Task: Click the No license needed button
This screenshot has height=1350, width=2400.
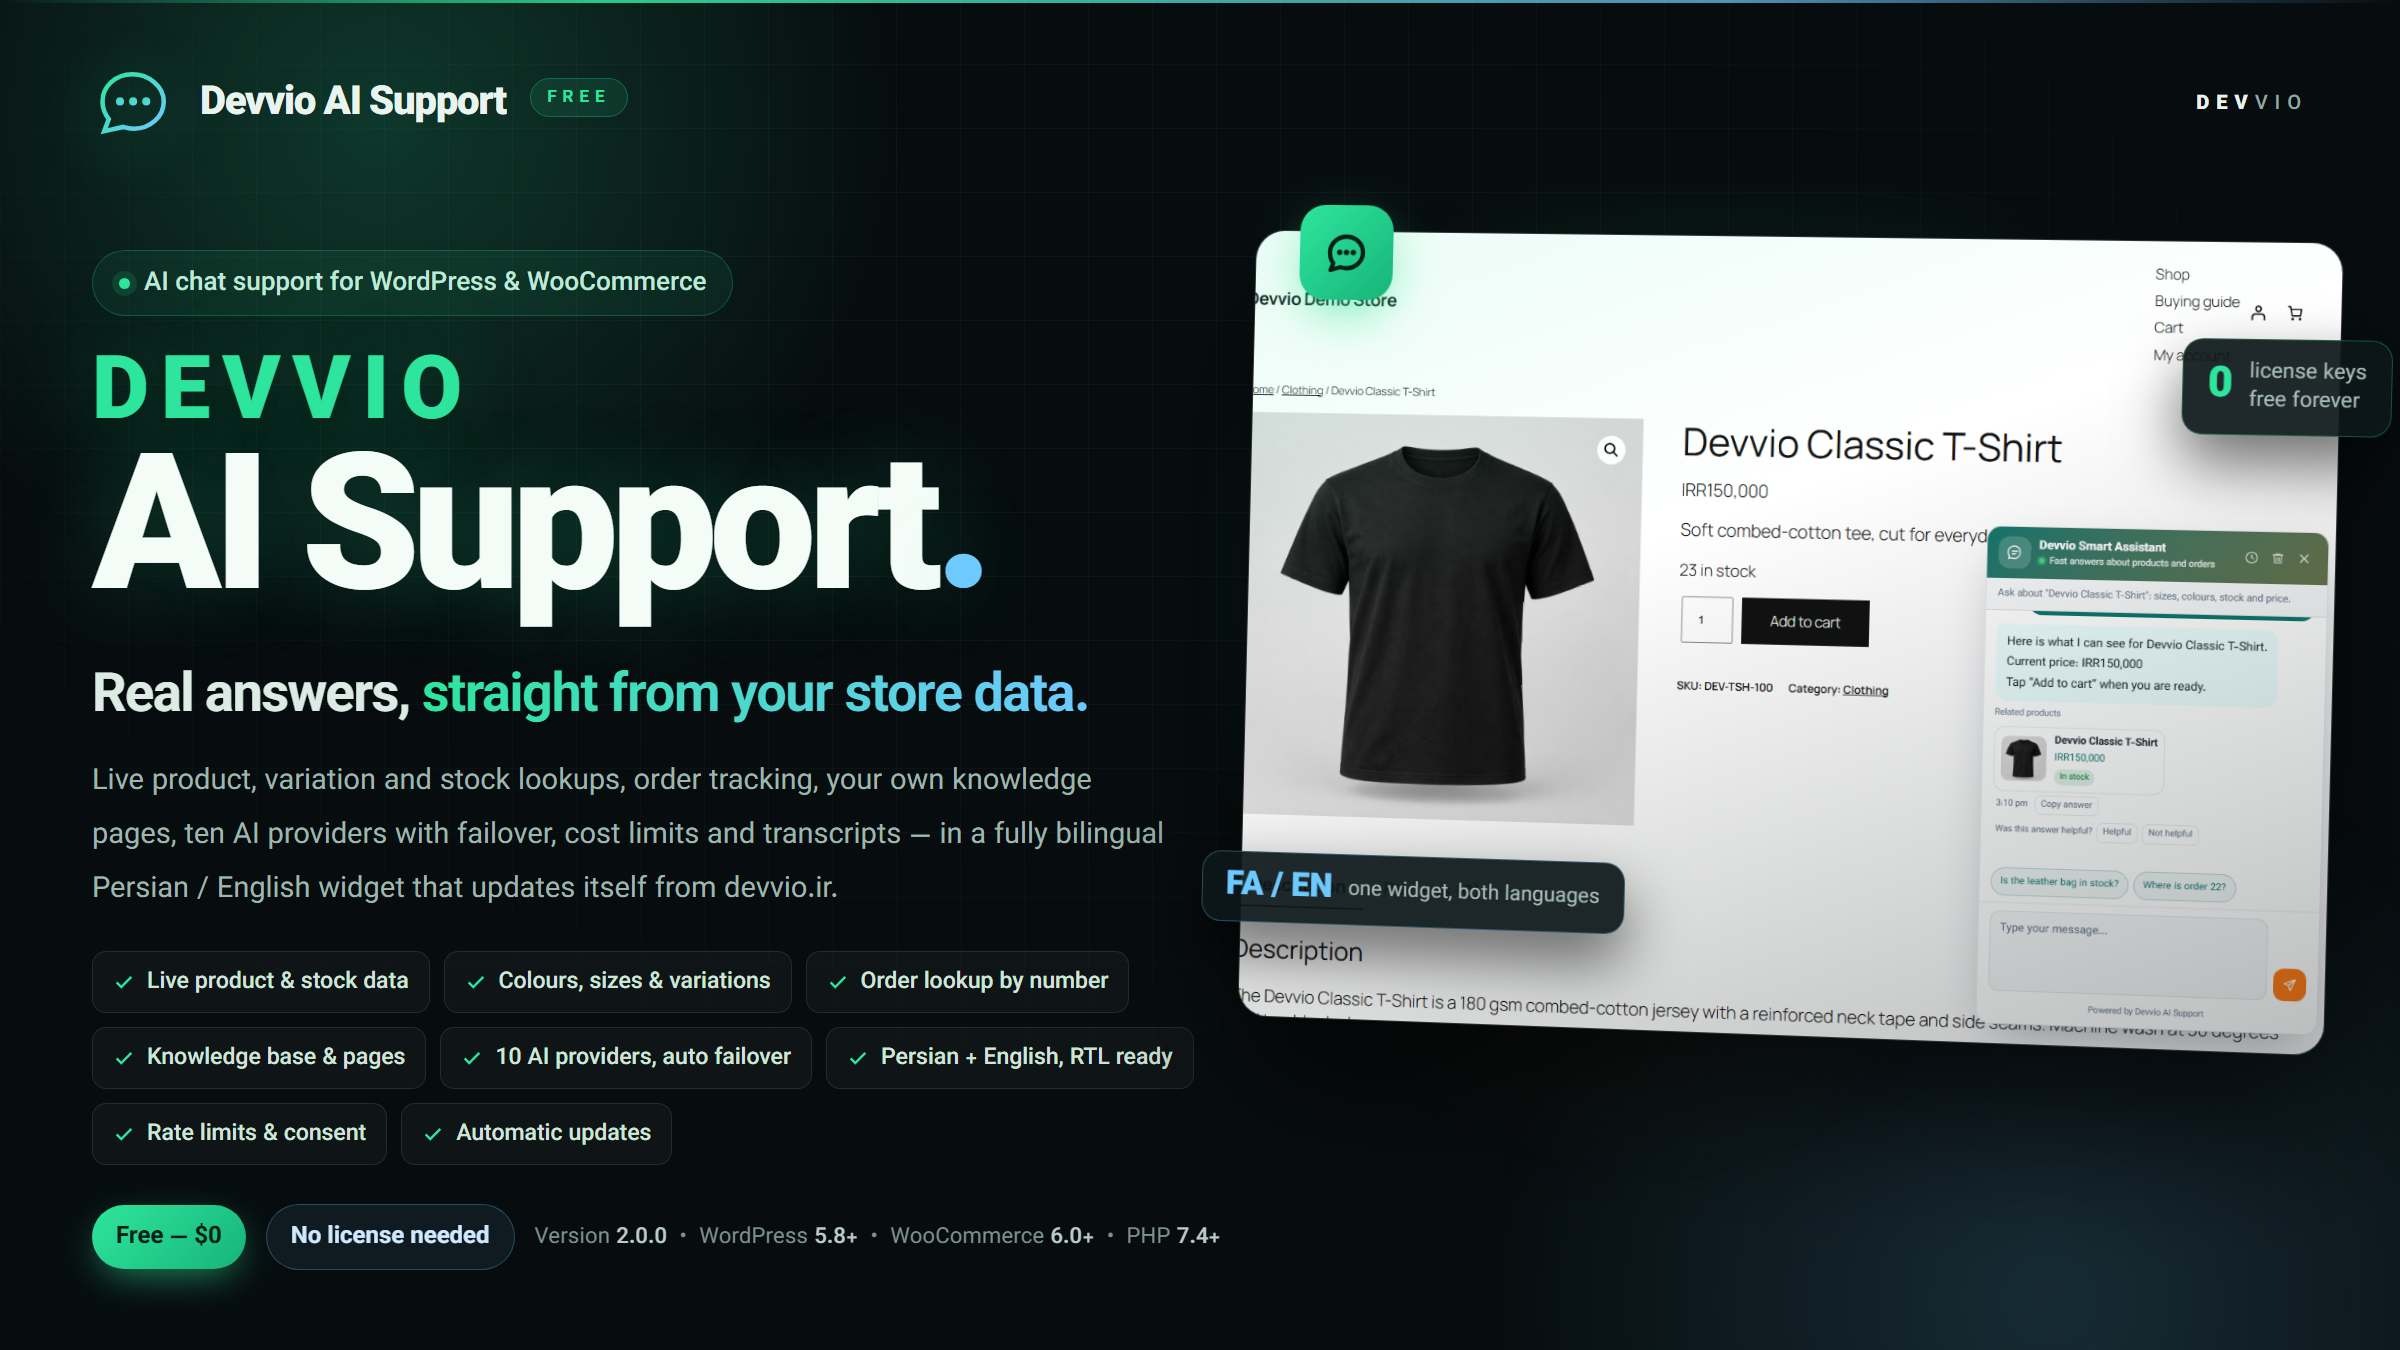Action: (x=390, y=1236)
